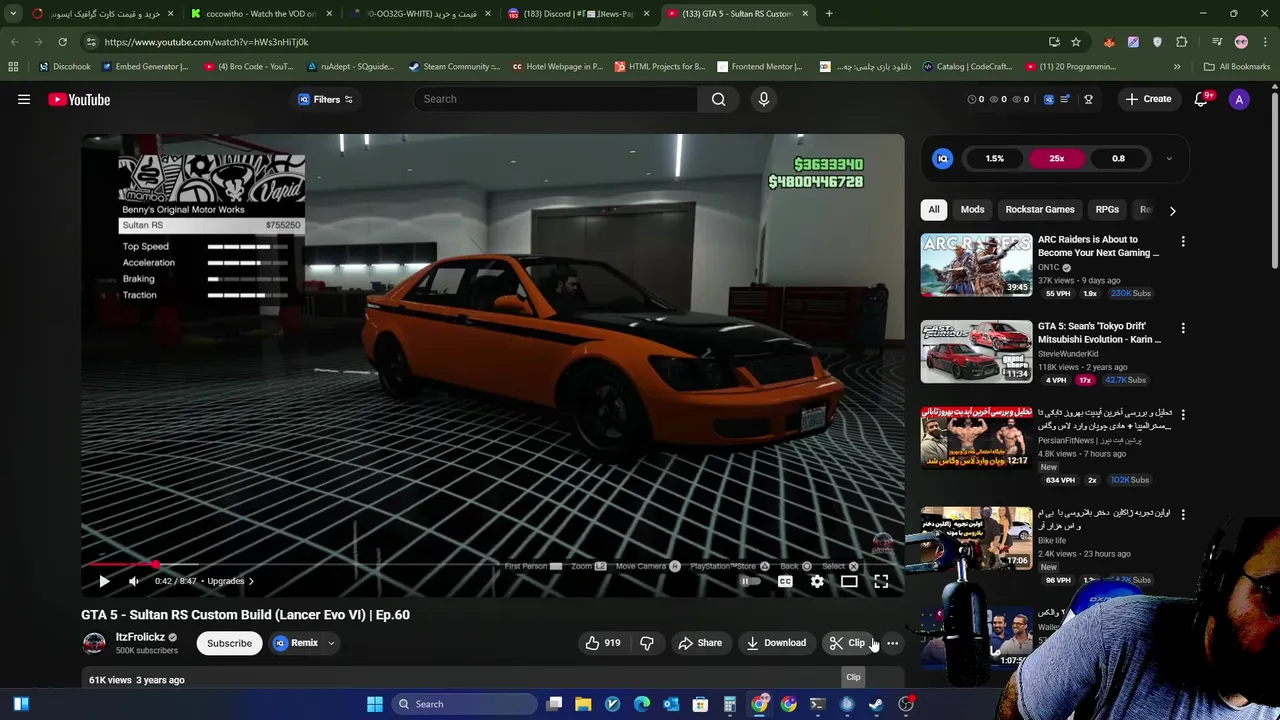The width and height of the screenshot is (1280, 720).
Task: Focus the YouTube search box
Action: 555,99
